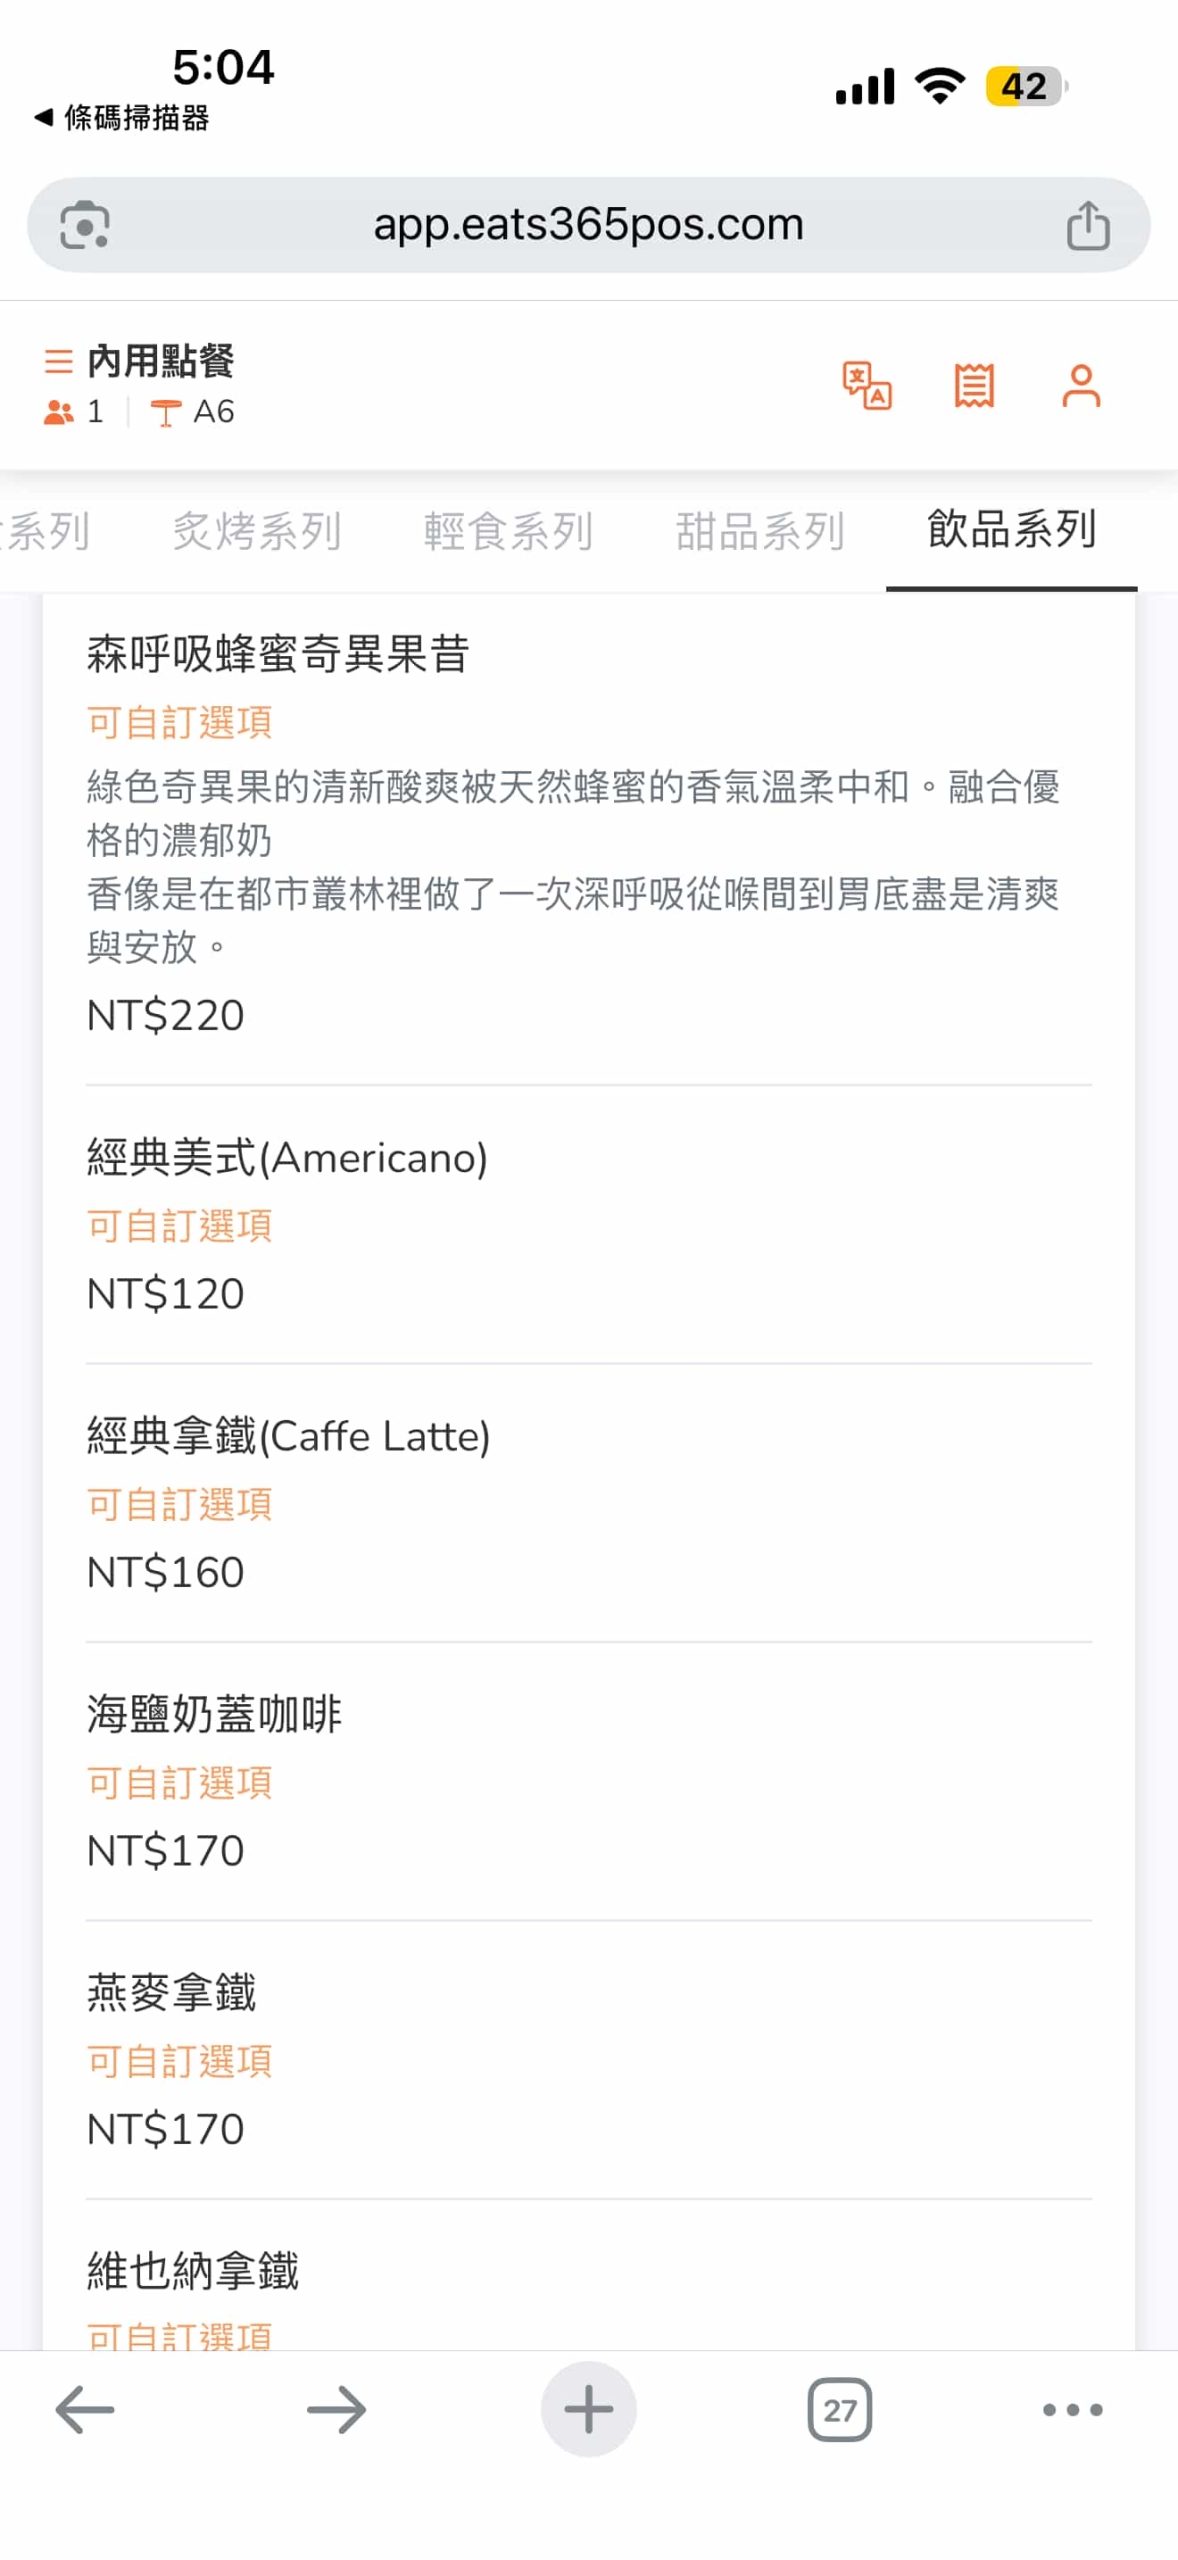Tap the browser forward arrow

336,2410
